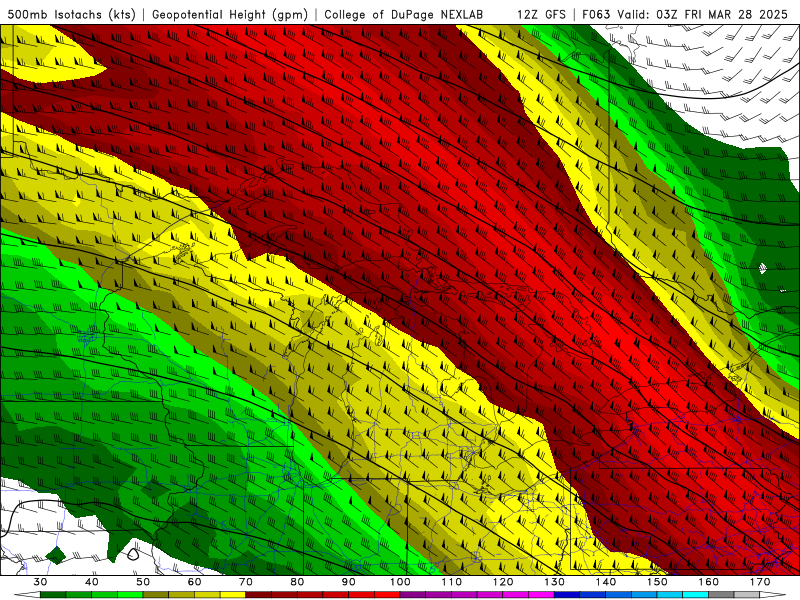Select the bright yellow swatch just before 70
Viewport: 800px width, 600px height.
pyautogui.click(x=233, y=595)
